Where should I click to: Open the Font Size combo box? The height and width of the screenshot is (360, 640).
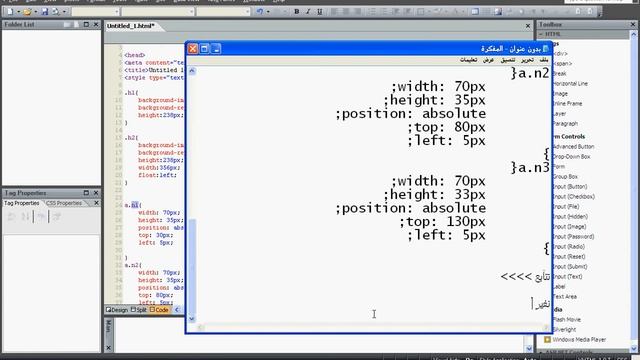click(x=223, y=11)
